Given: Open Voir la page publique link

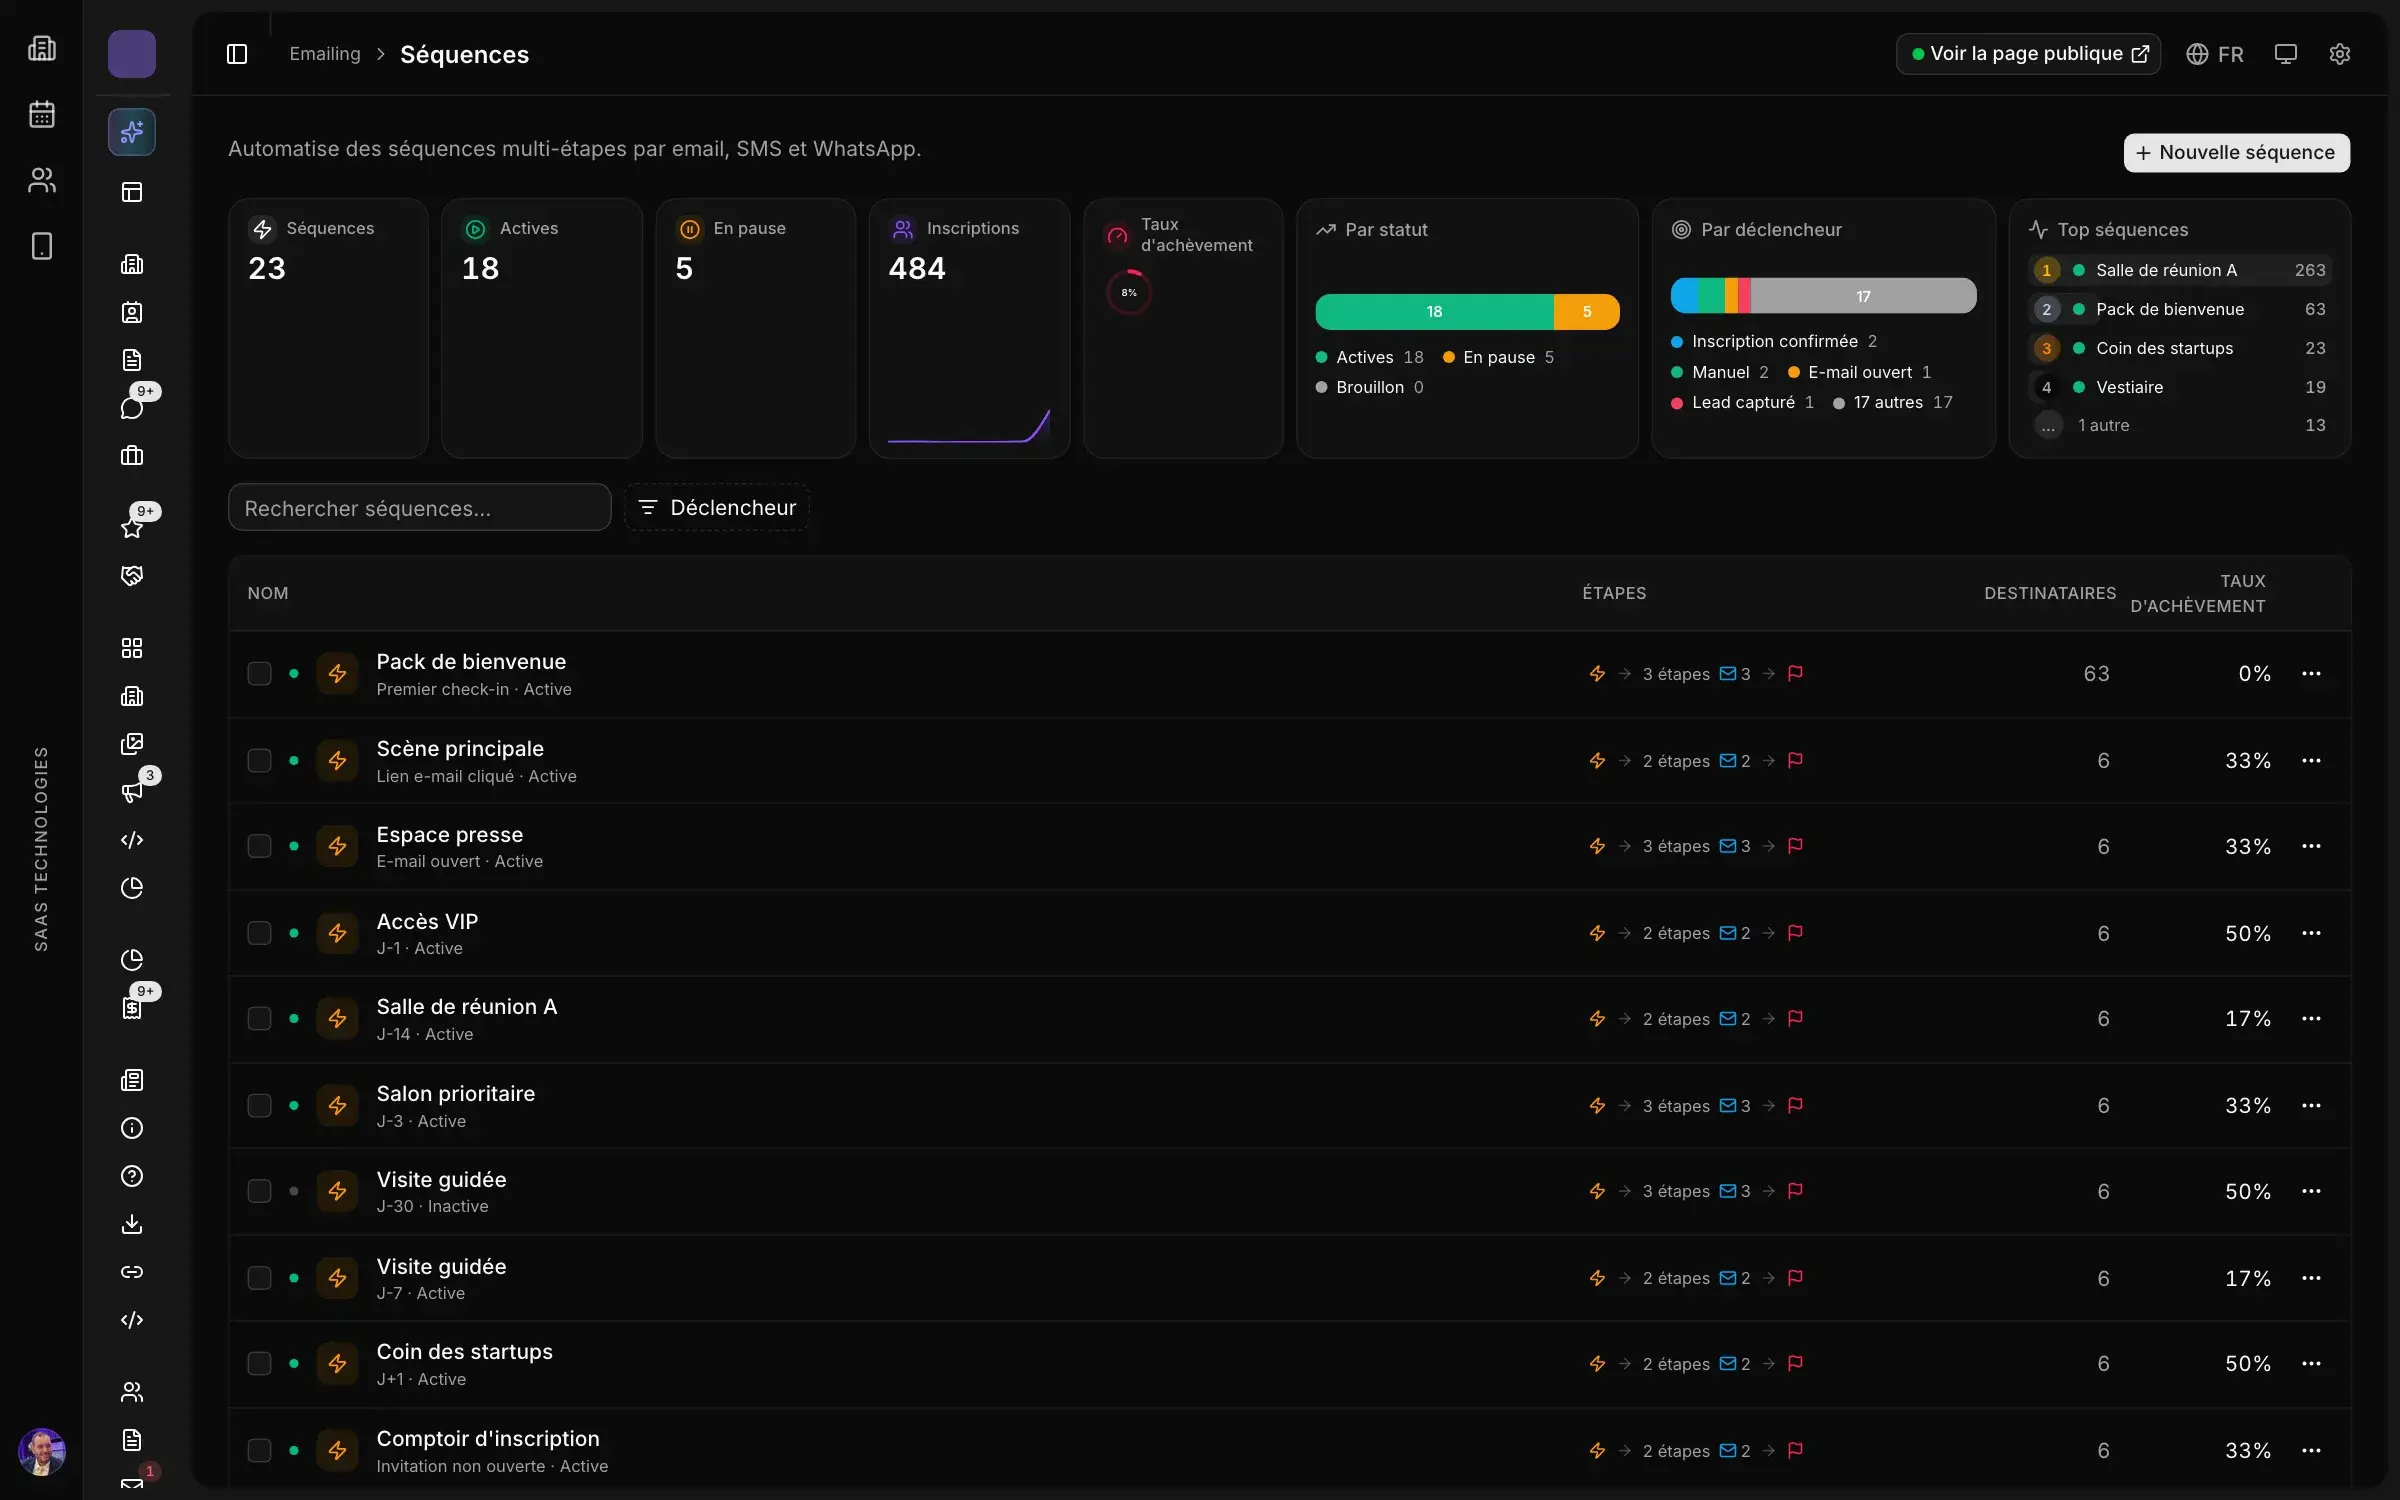Looking at the screenshot, I should pyautogui.click(x=2028, y=54).
